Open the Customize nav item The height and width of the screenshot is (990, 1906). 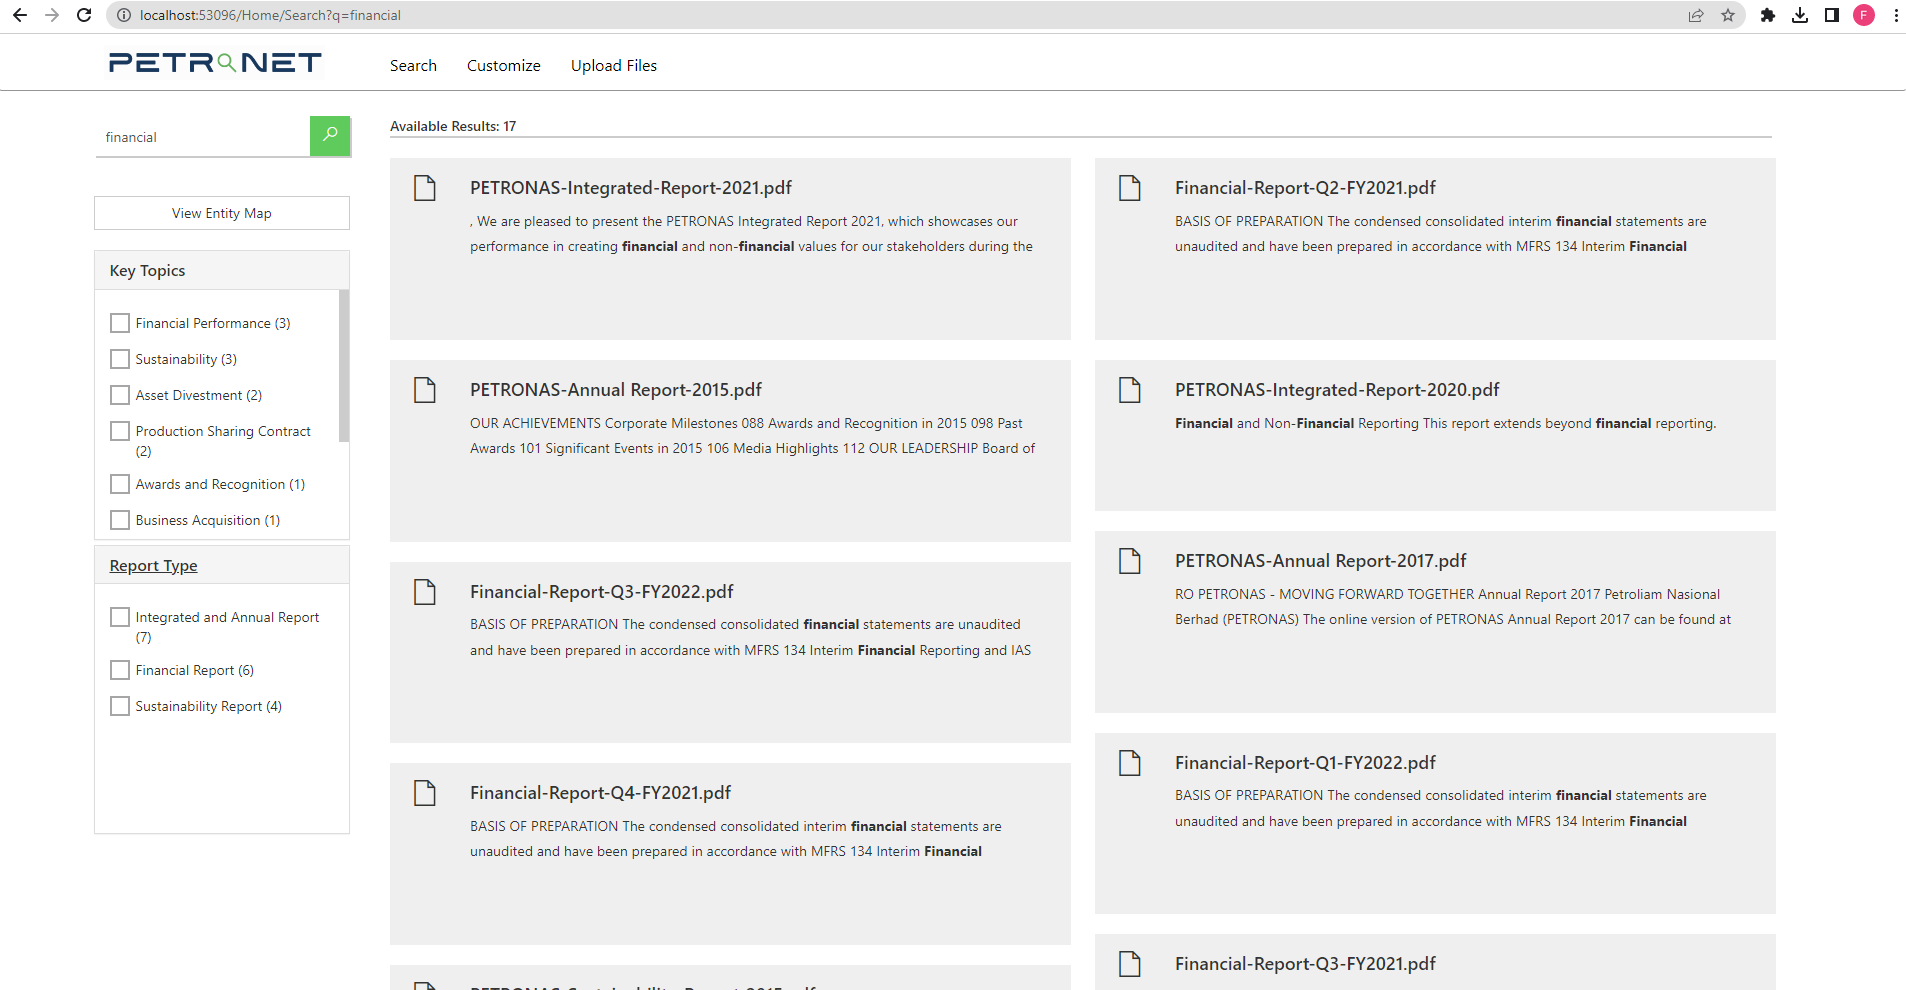tap(504, 65)
